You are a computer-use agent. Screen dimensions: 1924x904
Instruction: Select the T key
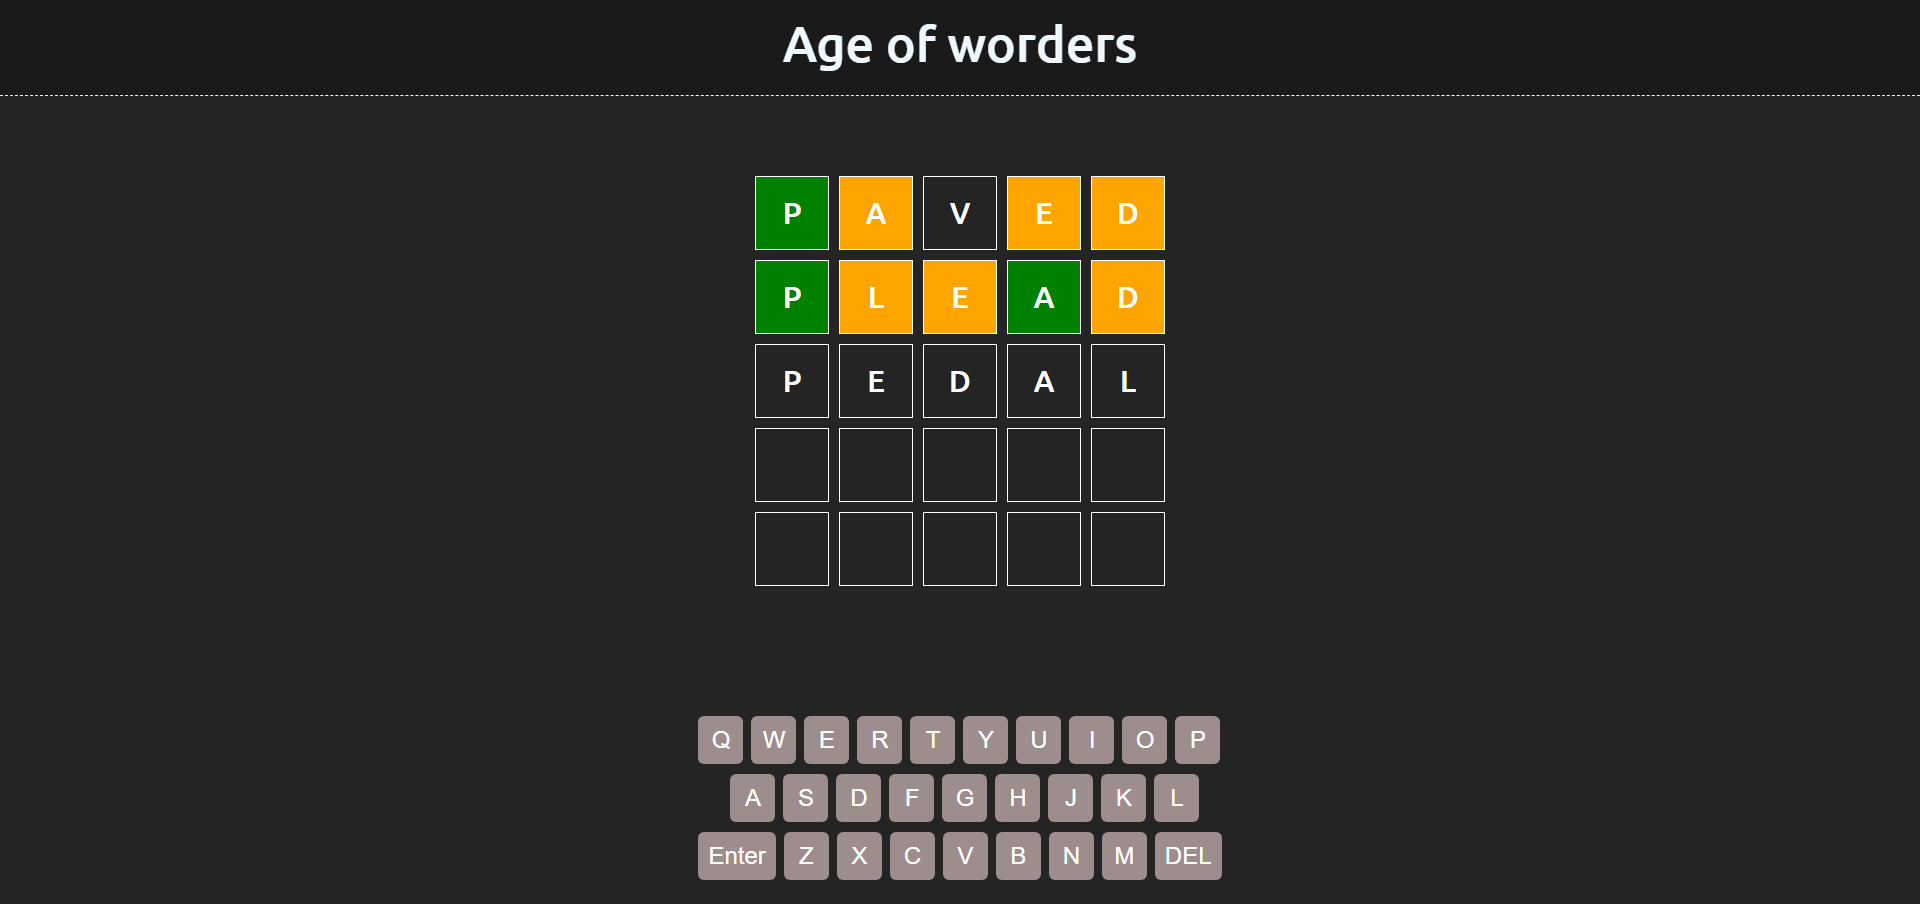click(932, 740)
